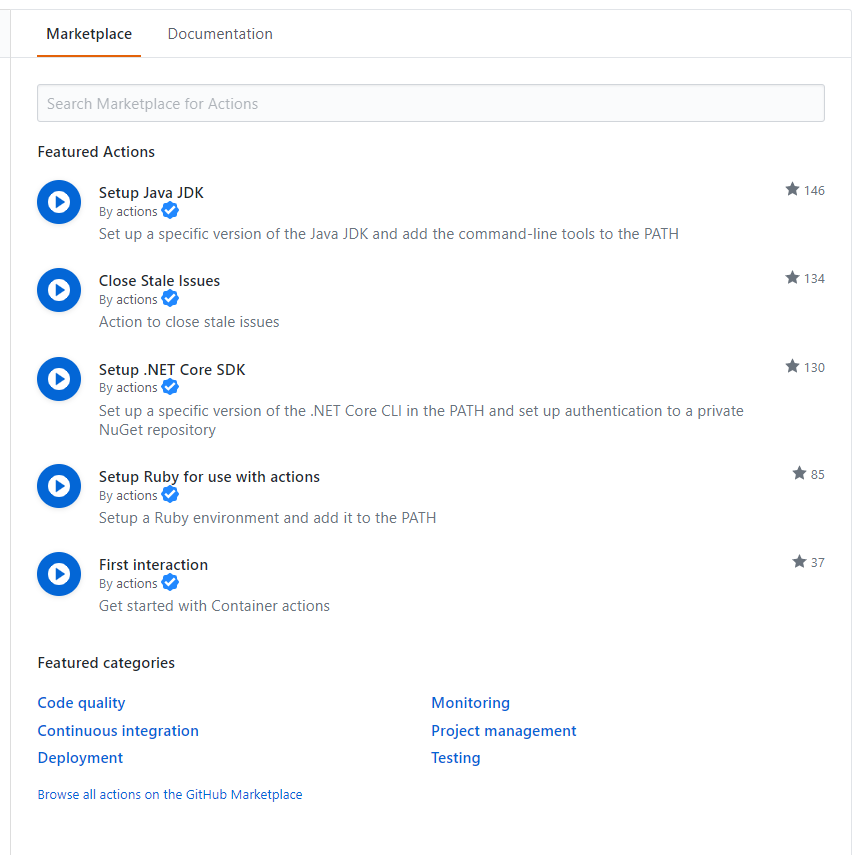Open the Close Stale Issues action title
The width and height of the screenshot is (858, 855).
tap(159, 281)
